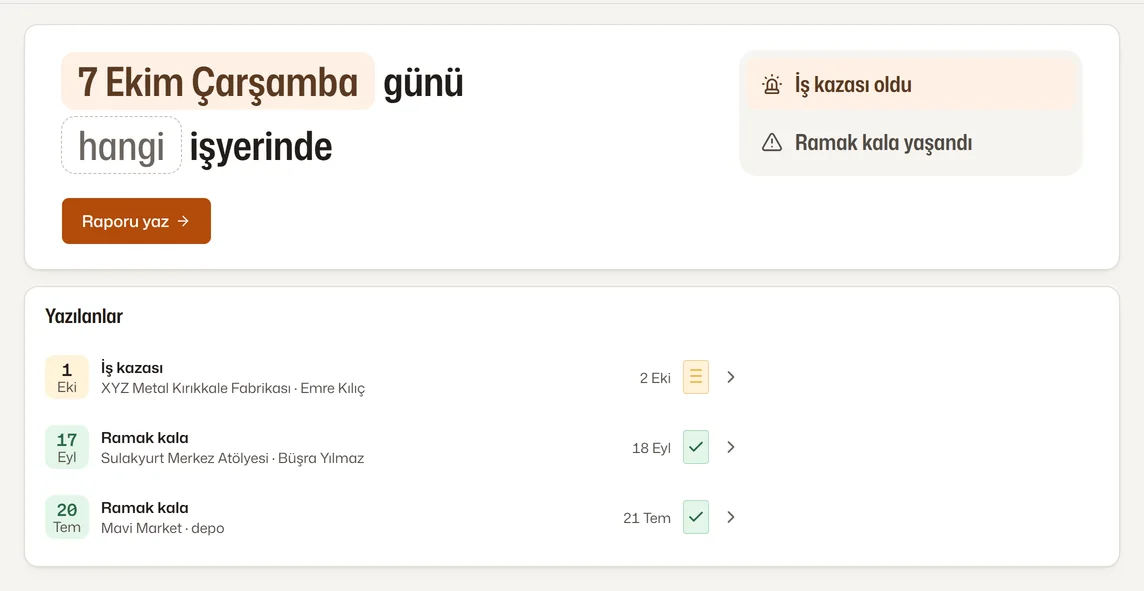Screen dimensions: 1144x591
Task: Click the 20 Tem date badge
Action: point(67,517)
